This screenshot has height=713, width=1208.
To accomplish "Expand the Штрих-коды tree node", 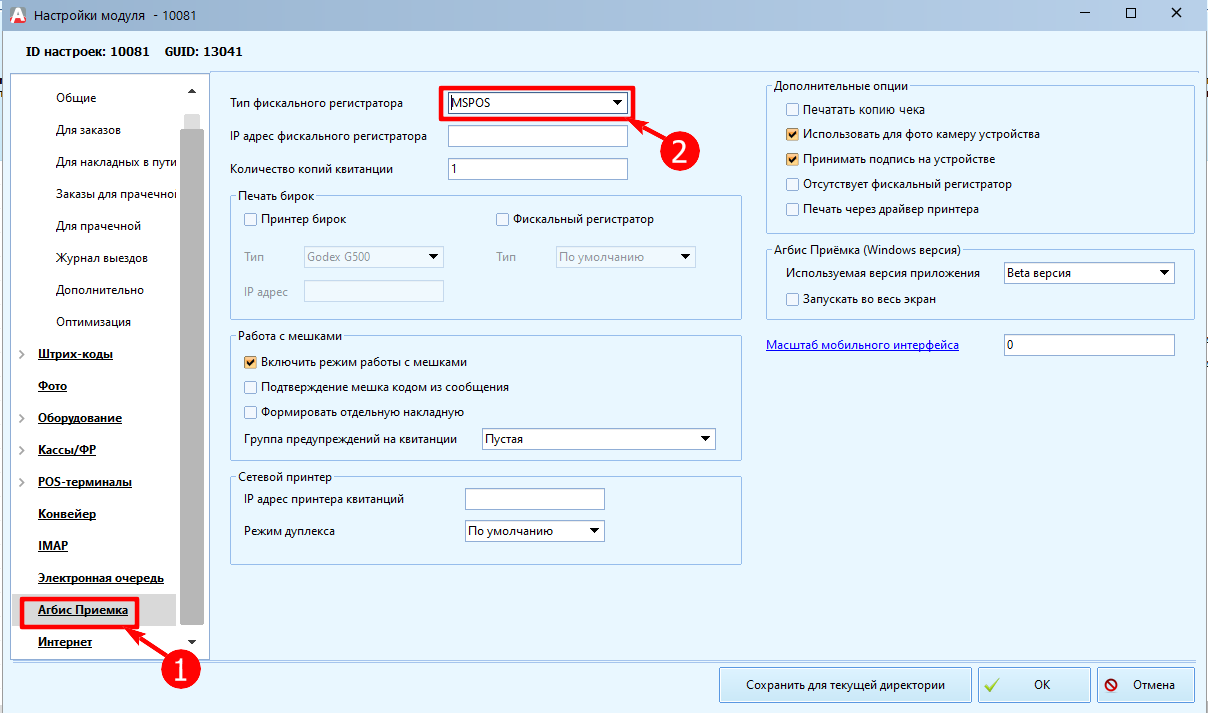I will click(23, 354).
